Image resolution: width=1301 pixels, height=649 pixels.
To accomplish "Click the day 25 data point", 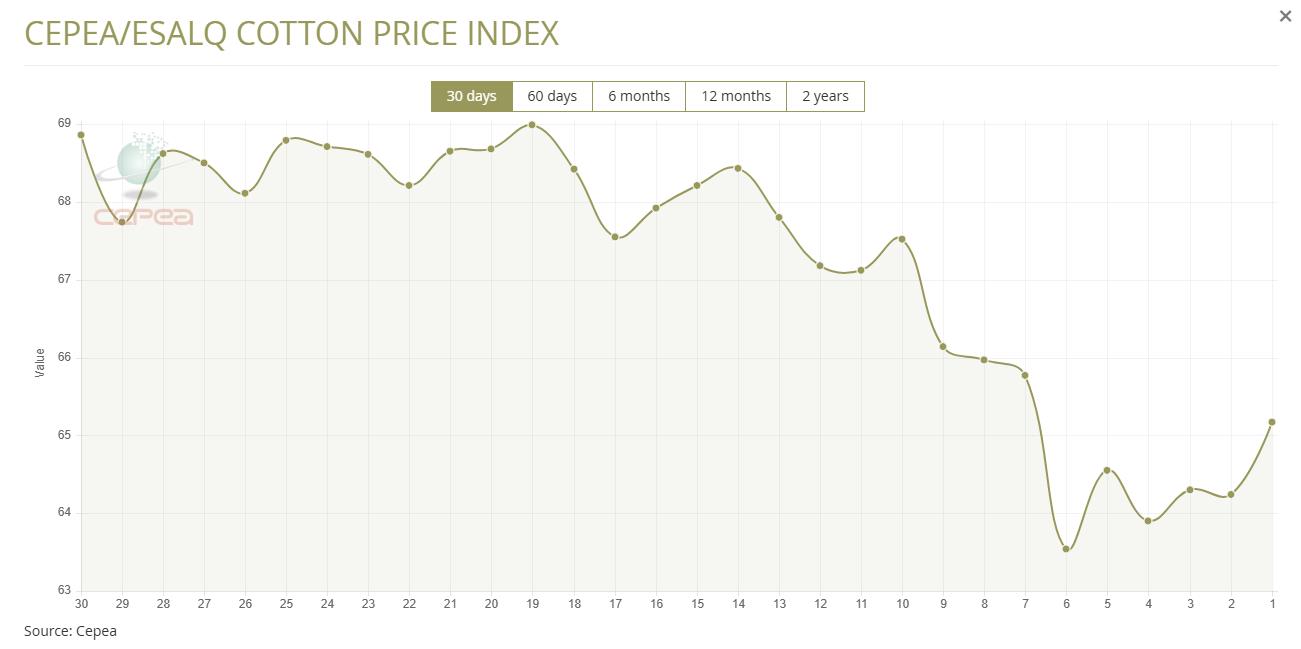I will click(286, 140).
